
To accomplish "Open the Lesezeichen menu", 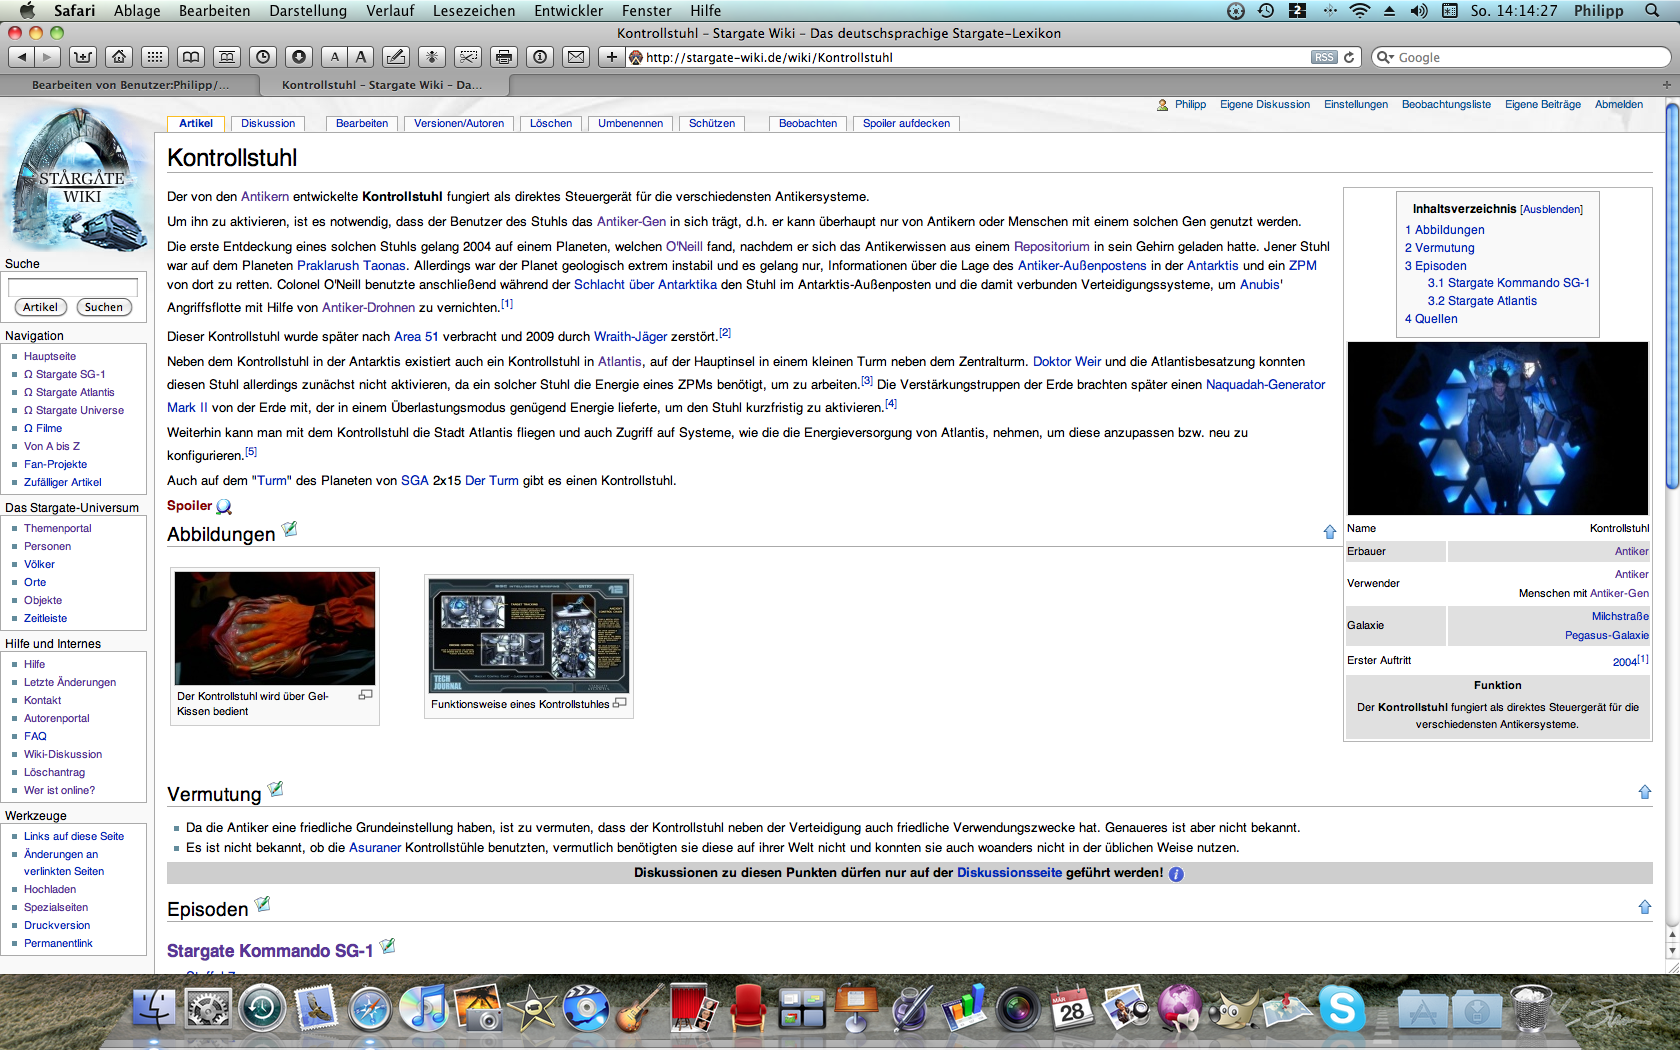I will click(473, 11).
